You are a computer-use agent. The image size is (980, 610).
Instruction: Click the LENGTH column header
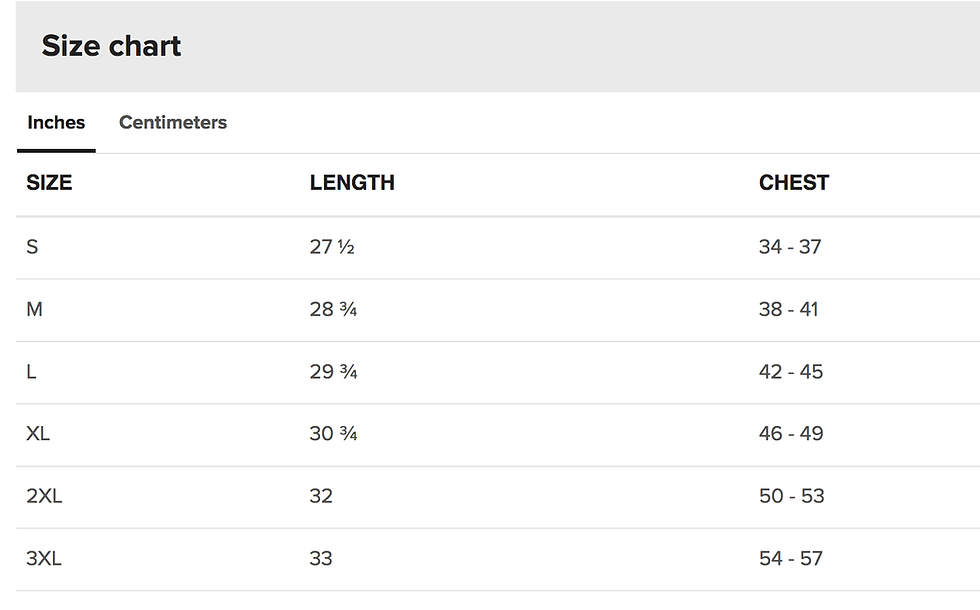[352, 183]
